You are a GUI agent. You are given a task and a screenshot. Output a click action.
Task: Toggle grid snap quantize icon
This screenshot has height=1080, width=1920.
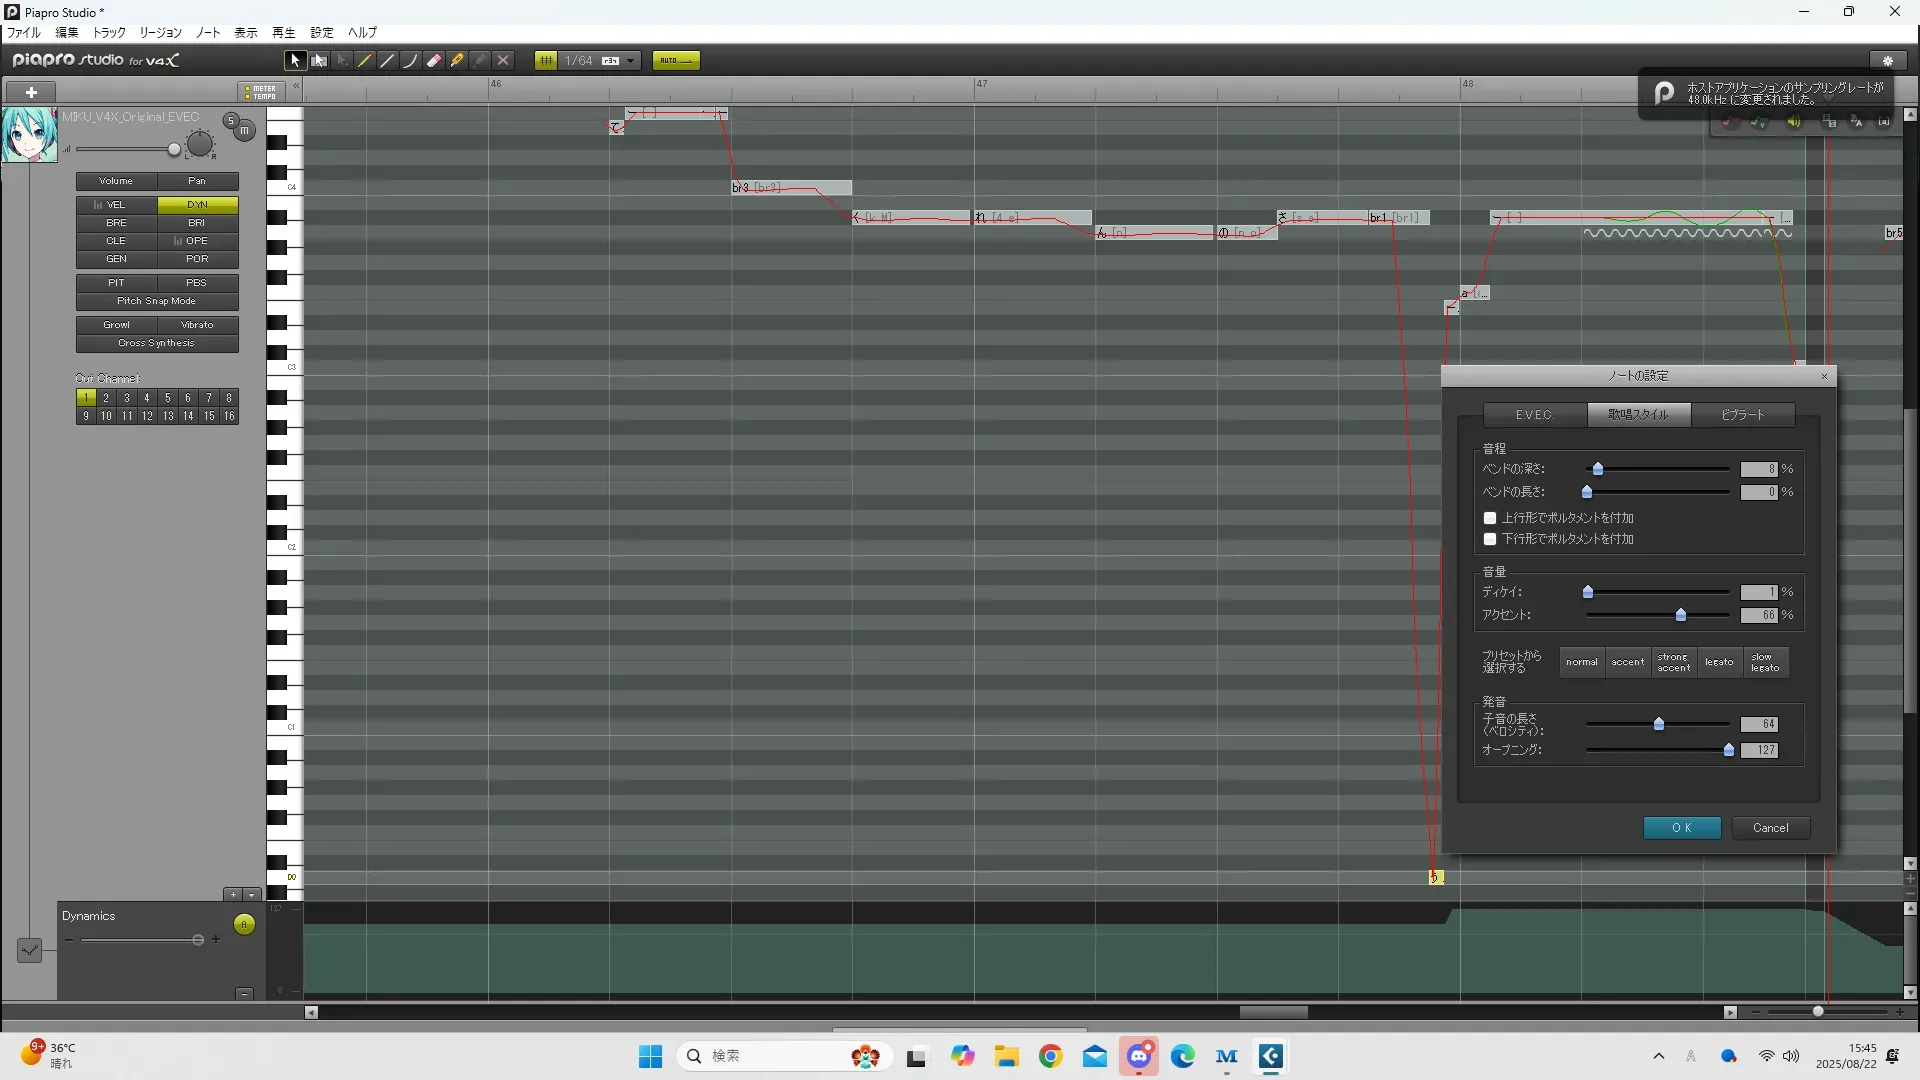[546, 61]
